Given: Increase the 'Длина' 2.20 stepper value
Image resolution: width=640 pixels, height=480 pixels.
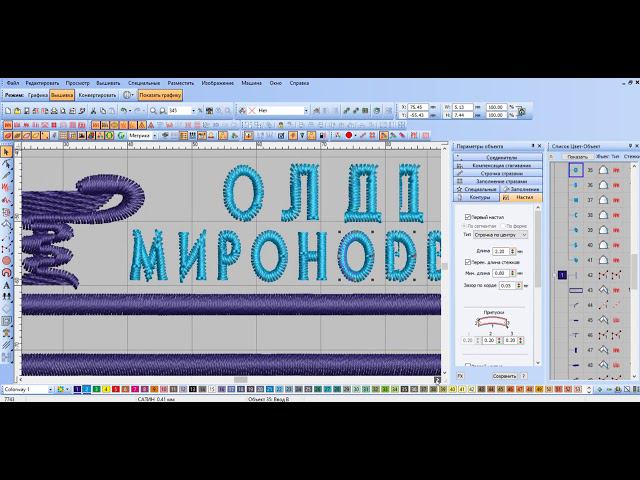Looking at the screenshot, I should tap(513, 250).
